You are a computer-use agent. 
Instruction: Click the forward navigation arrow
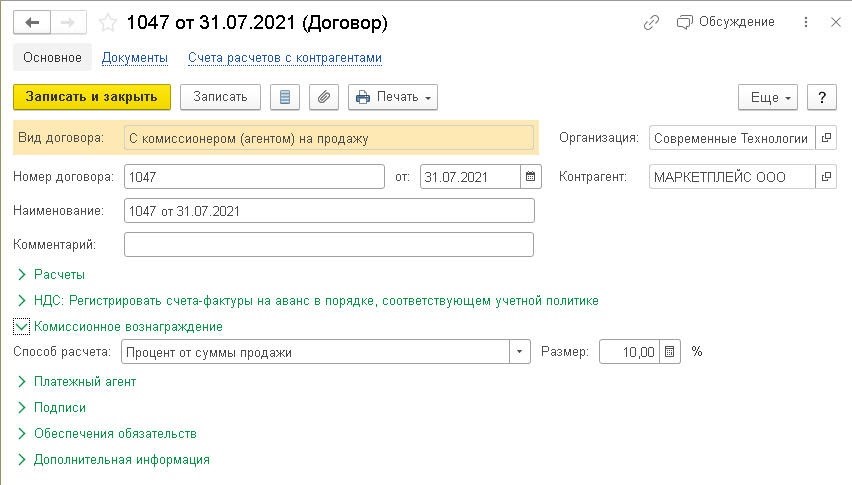pos(69,22)
